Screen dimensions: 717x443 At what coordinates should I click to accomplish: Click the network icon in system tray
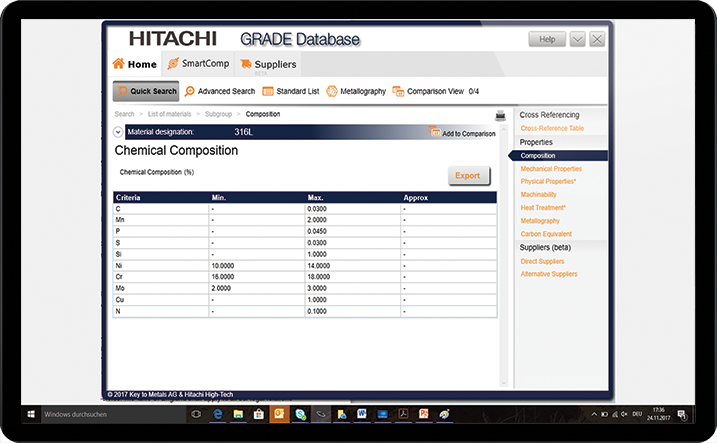coord(615,414)
